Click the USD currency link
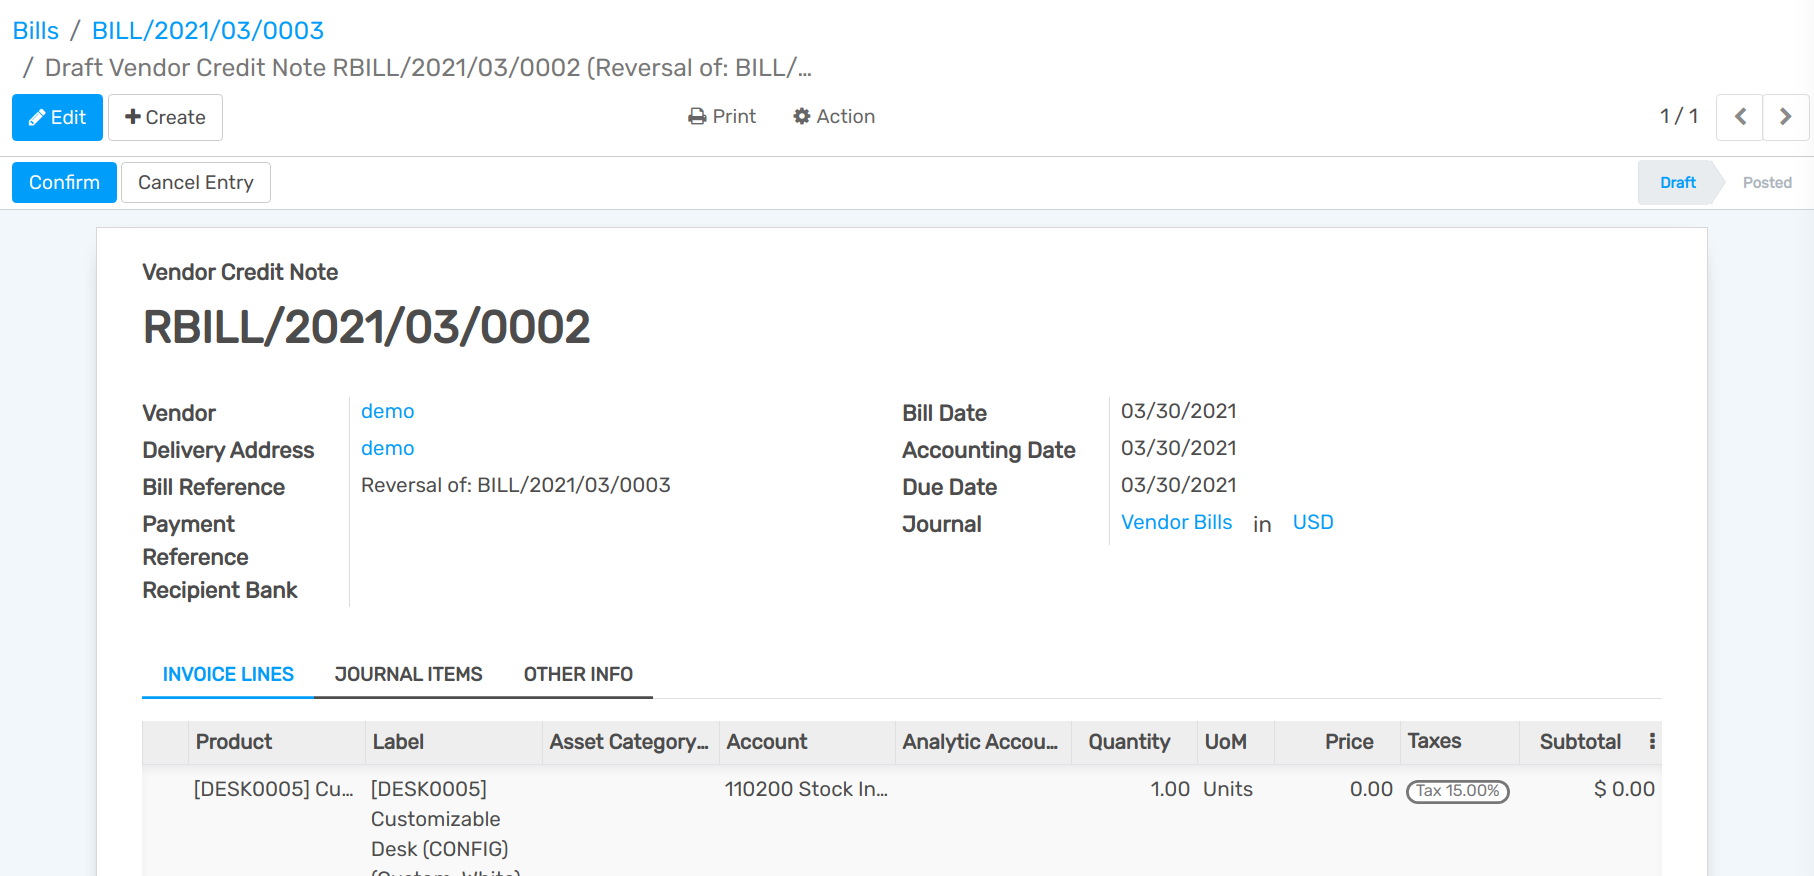Image resolution: width=1814 pixels, height=876 pixels. [1312, 522]
